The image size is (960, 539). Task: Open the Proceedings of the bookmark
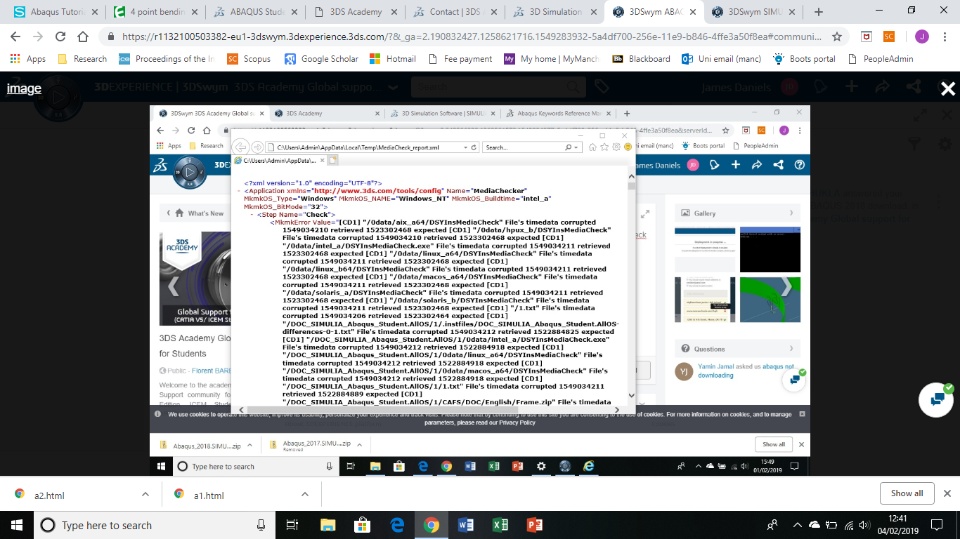click(166, 59)
